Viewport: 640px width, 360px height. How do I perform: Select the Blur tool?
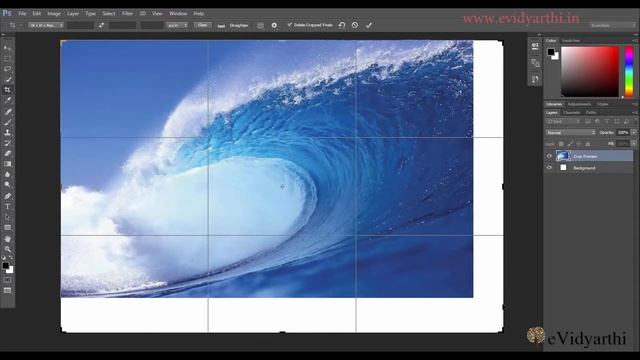pyautogui.click(x=7, y=174)
